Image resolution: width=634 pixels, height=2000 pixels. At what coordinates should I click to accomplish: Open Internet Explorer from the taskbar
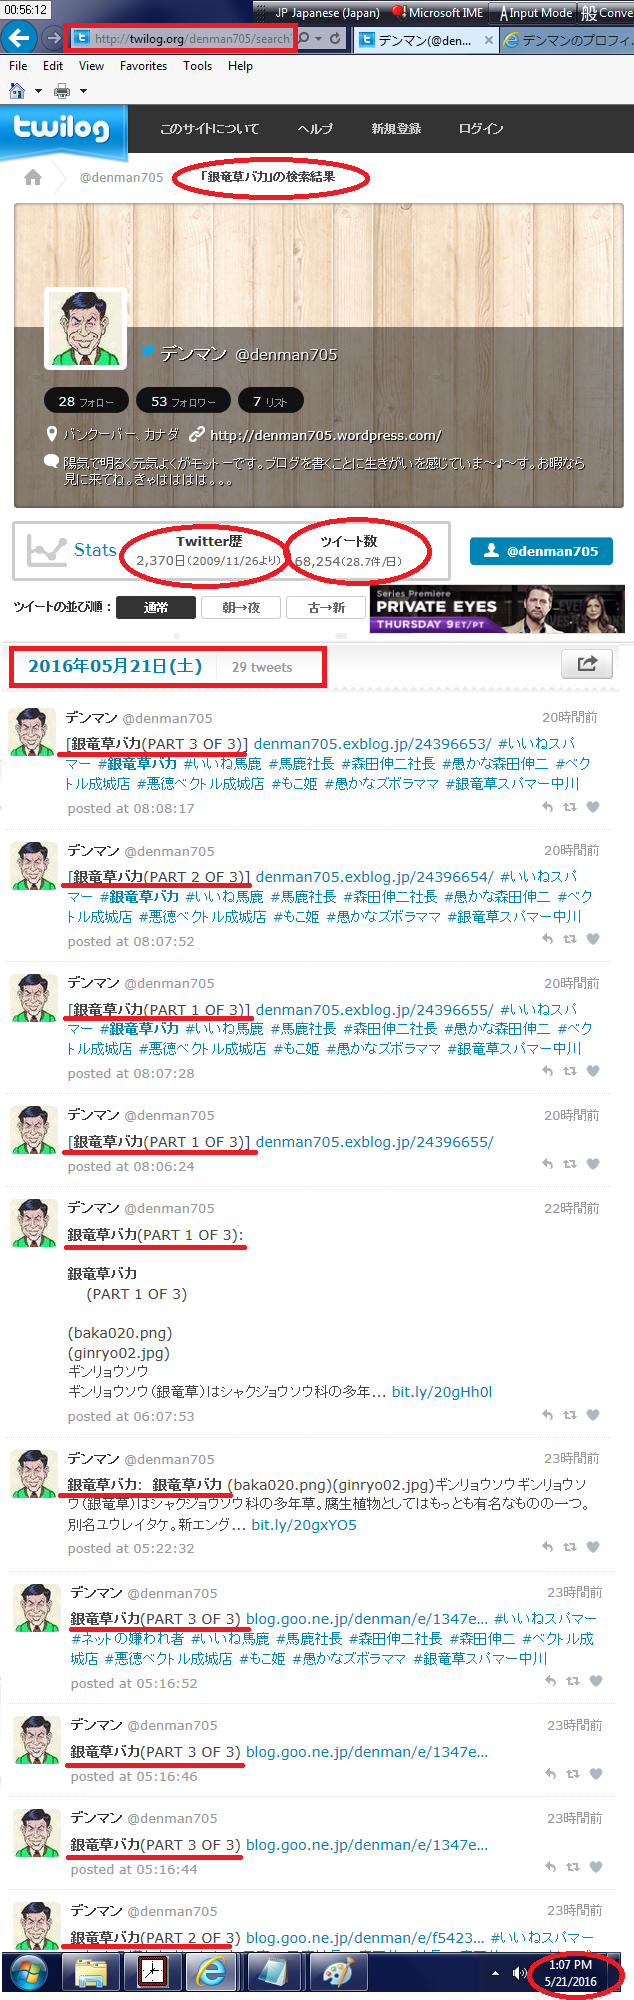[211, 1973]
